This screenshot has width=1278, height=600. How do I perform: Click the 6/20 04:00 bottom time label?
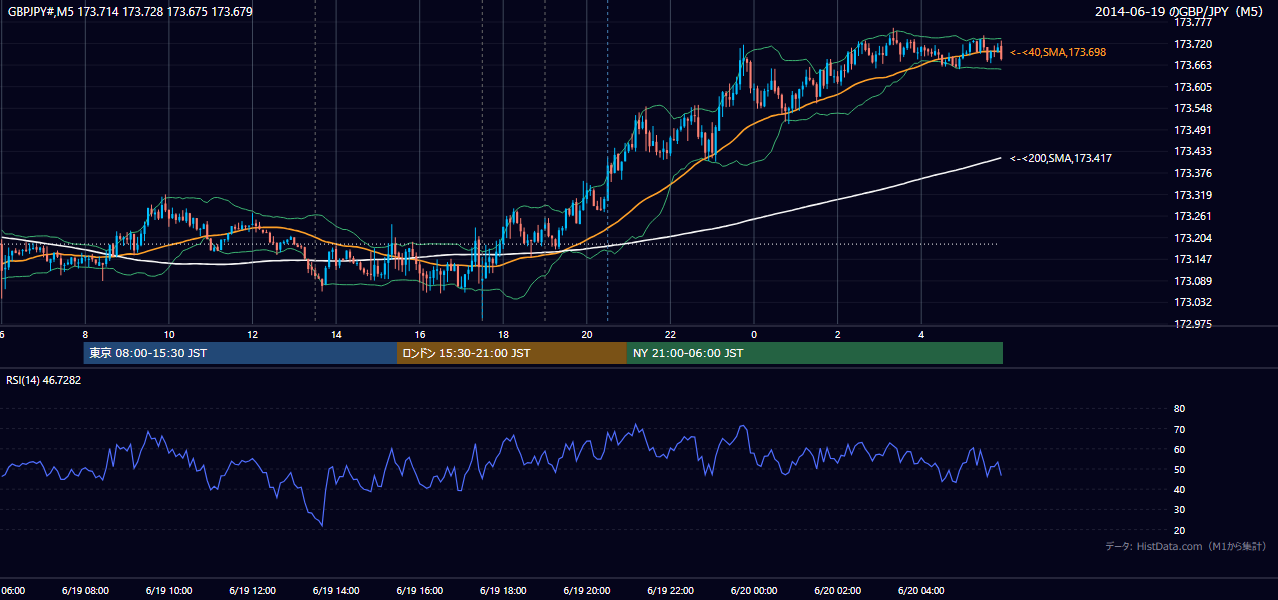921,591
